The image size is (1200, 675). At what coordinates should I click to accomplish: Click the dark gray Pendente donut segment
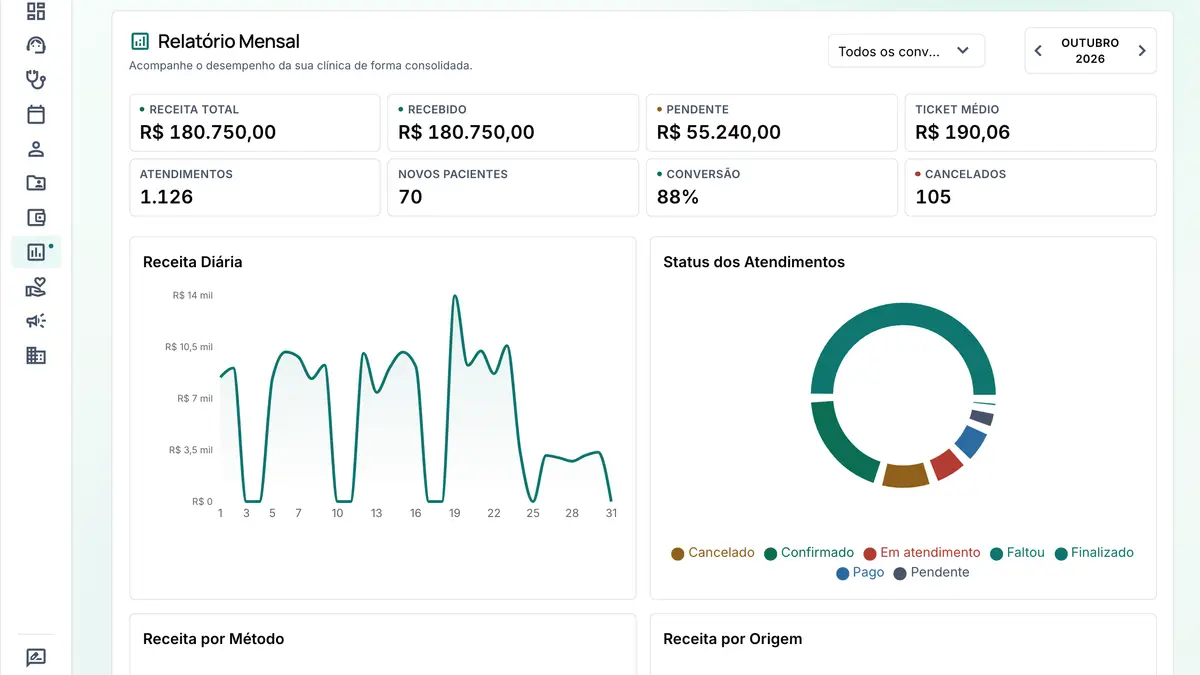tap(983, 417)
